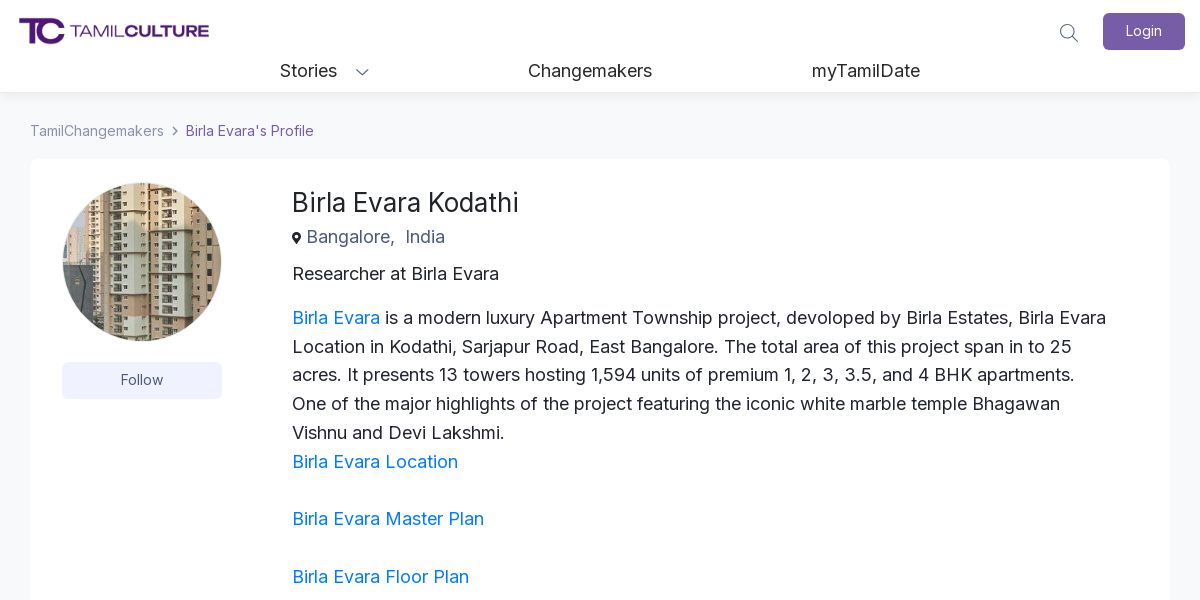Image resolution: width=1200 pixels, height=600 pixels.
Task: Click the Researcher at Birla Evara headline
Action: (395, 274)
